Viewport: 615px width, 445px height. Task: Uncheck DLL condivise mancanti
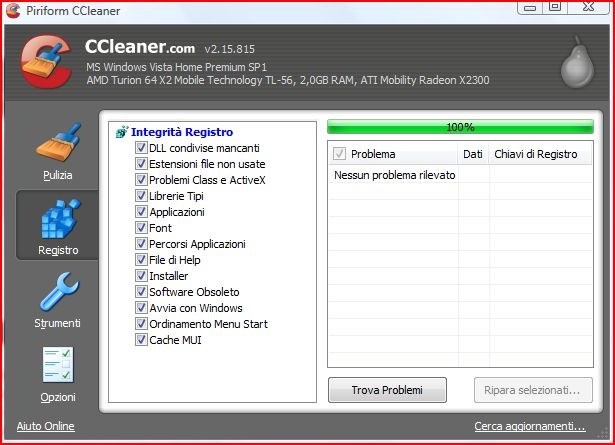[x=141, y=147]
